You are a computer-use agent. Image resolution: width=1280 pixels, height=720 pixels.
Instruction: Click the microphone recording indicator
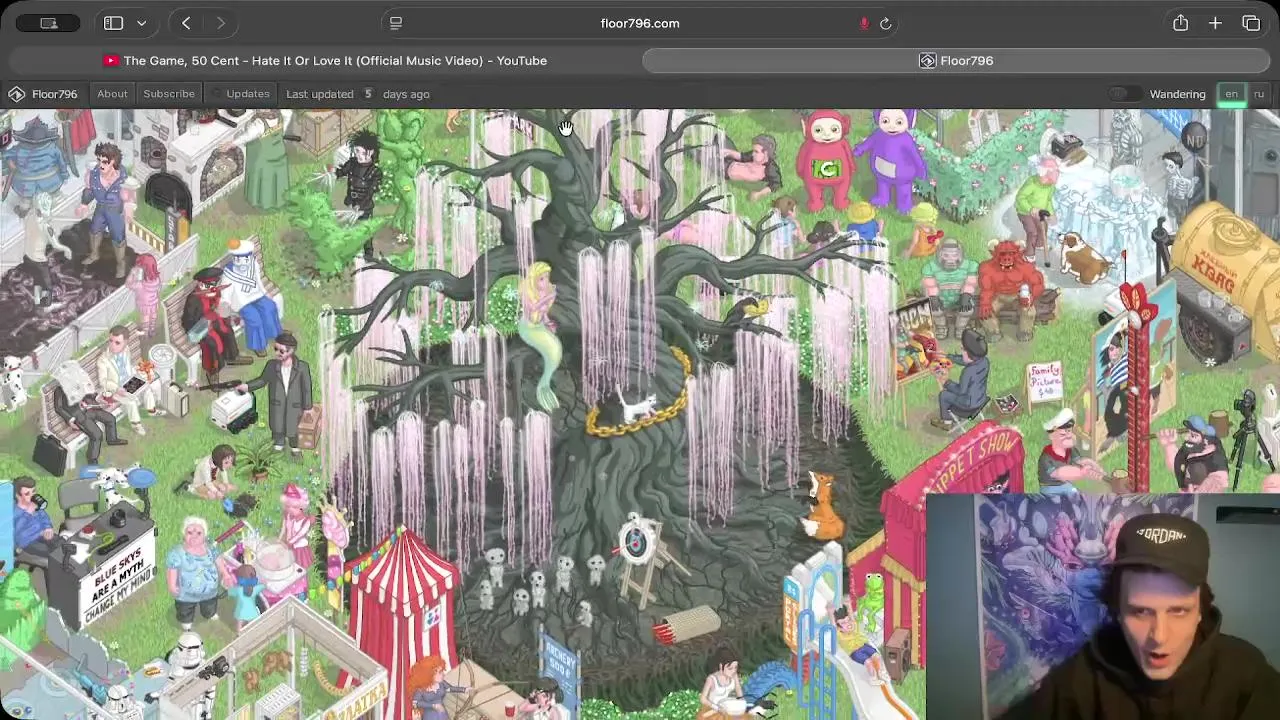tap(864, 23)
